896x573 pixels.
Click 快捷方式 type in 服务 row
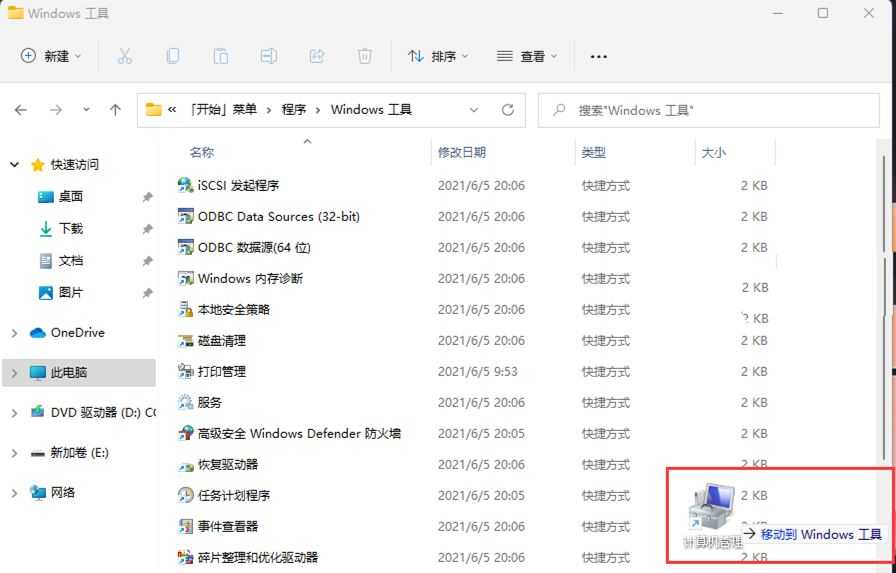606,402
